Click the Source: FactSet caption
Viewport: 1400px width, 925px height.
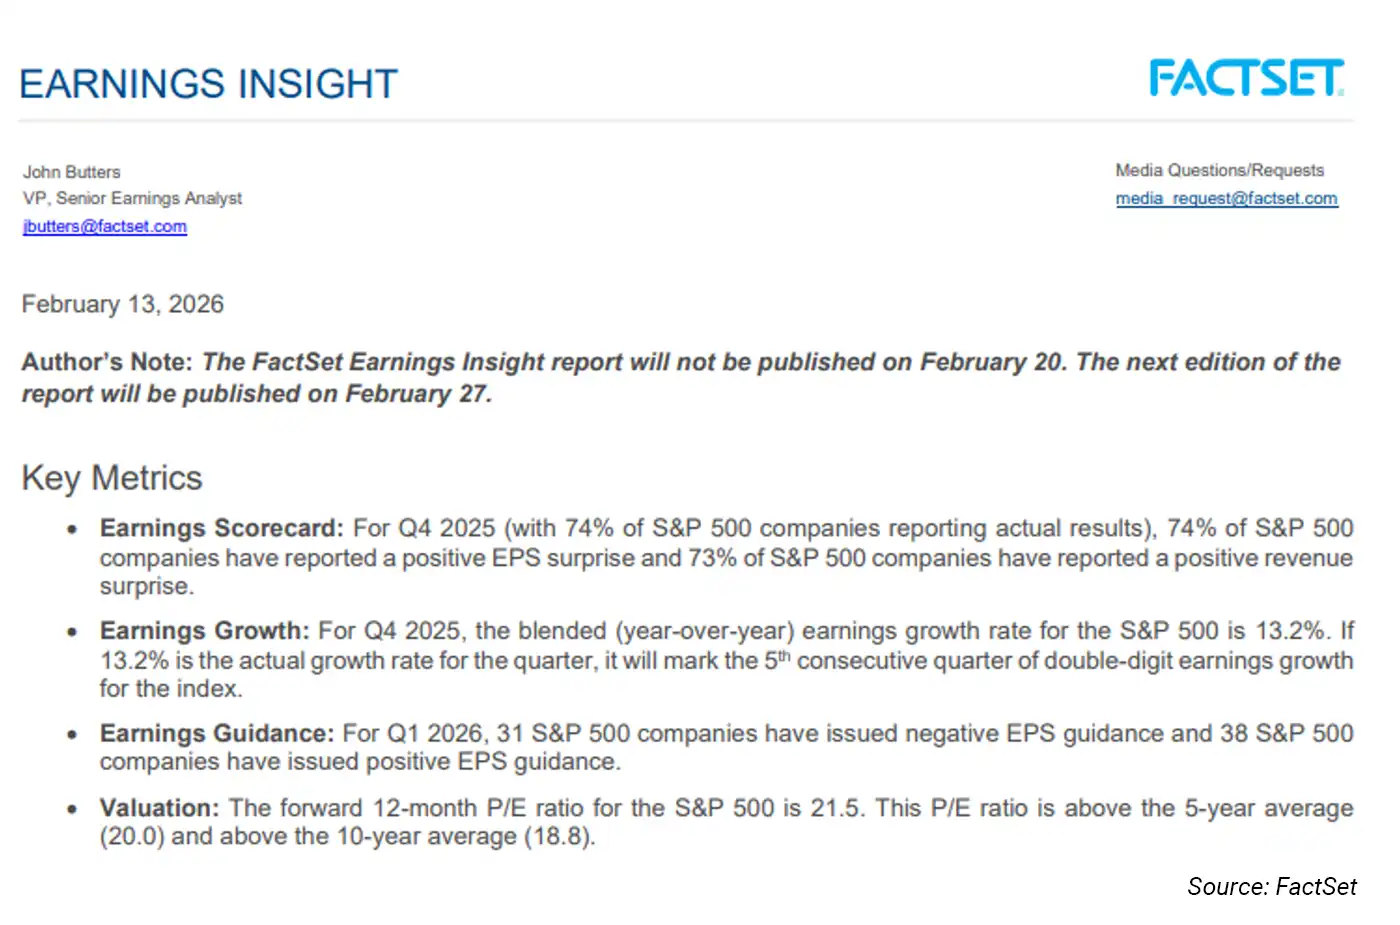[1271, 887]
